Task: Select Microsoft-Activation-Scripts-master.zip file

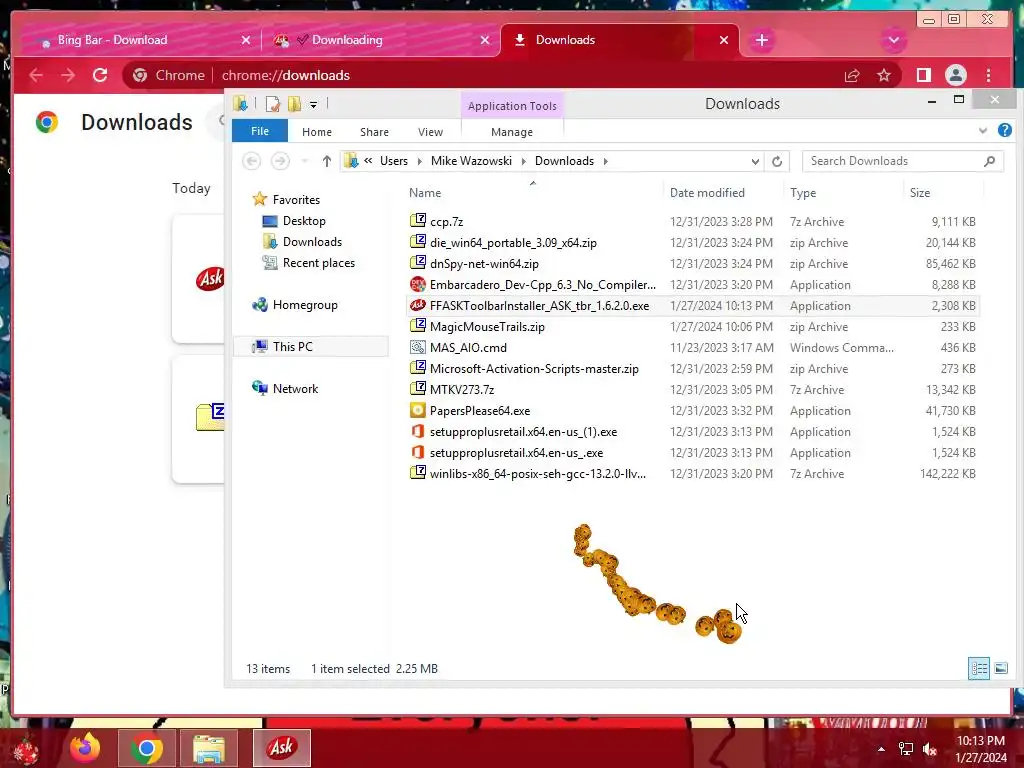Action: click(534, 369)
